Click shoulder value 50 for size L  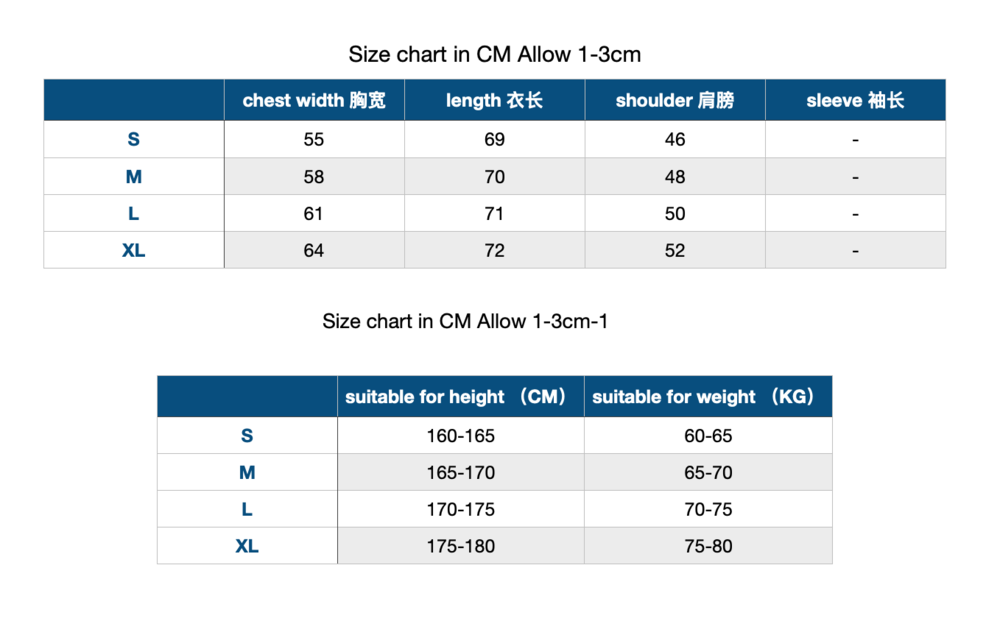point(675,214)
